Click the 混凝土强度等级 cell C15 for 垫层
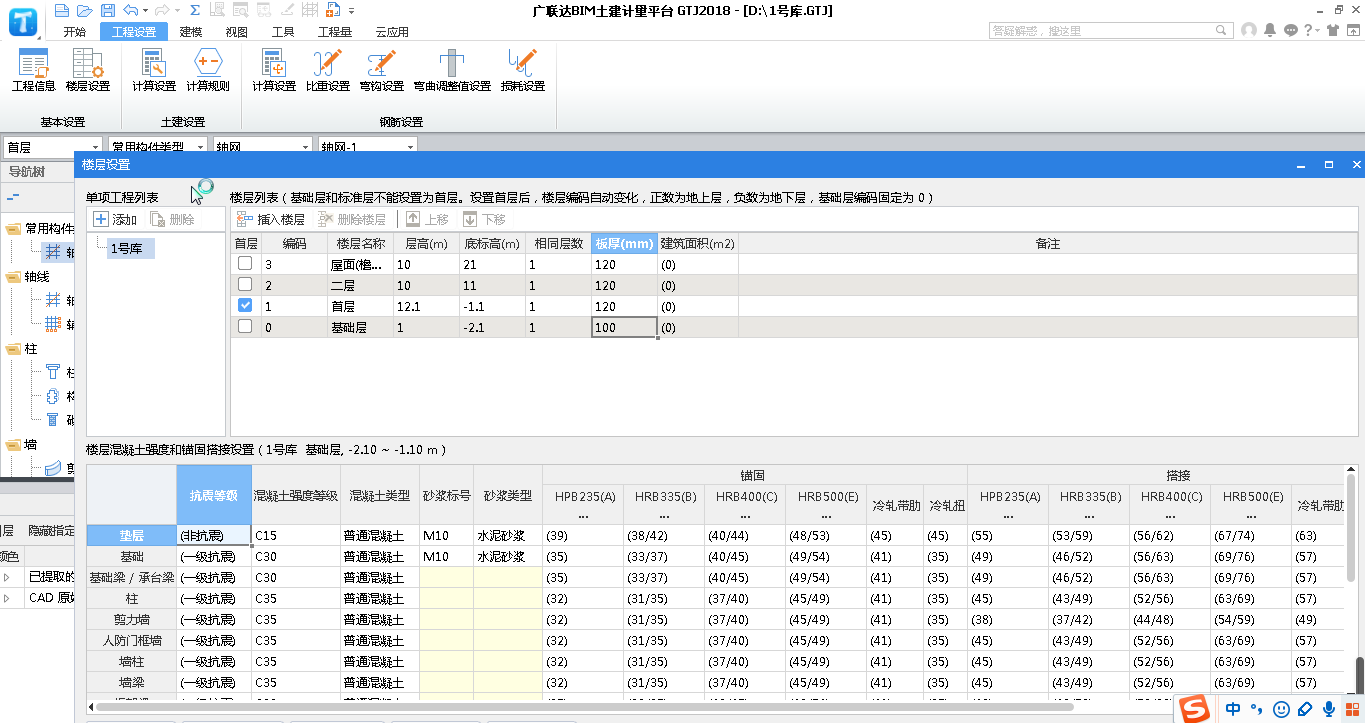This screenshot has height=723, width=1365. click(x=296, y=536)
